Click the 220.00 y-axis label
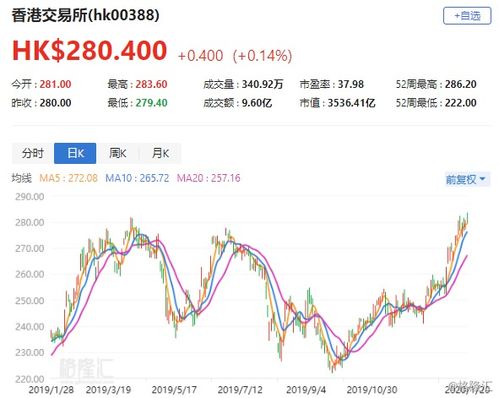The width and height of the screenshot is (499, 398). coord(29,379)
